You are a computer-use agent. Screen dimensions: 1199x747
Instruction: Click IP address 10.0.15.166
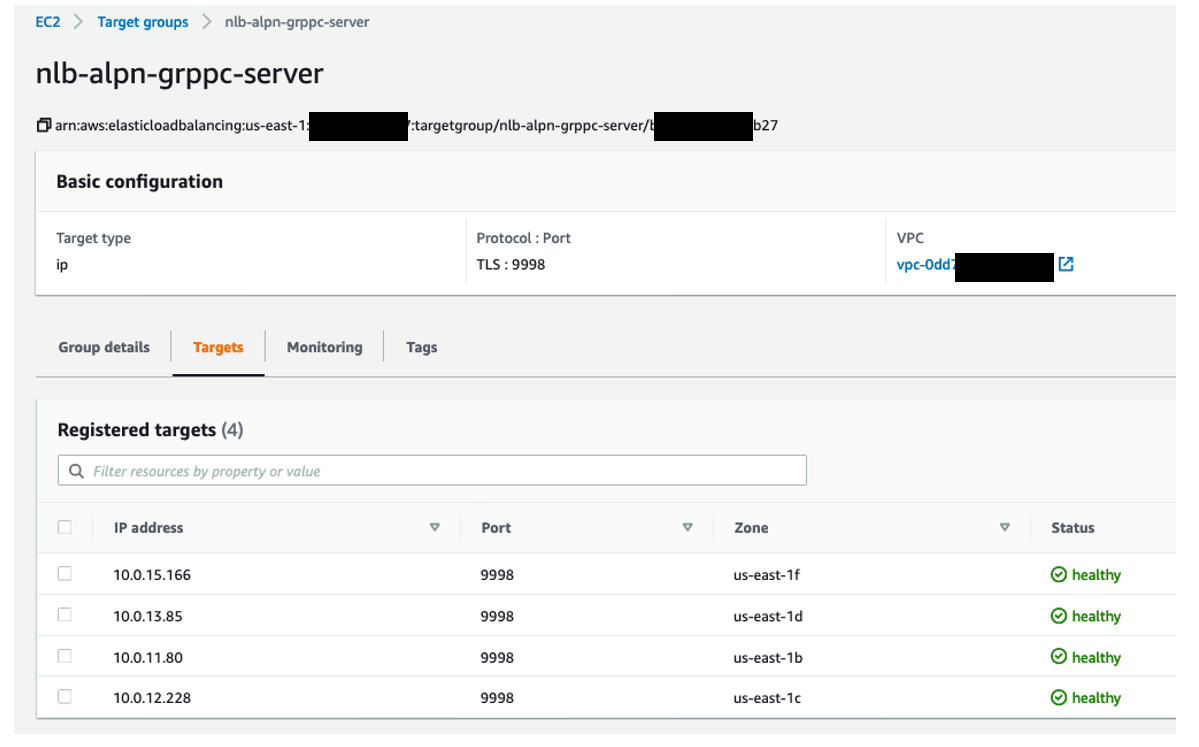tap(152, 575)
